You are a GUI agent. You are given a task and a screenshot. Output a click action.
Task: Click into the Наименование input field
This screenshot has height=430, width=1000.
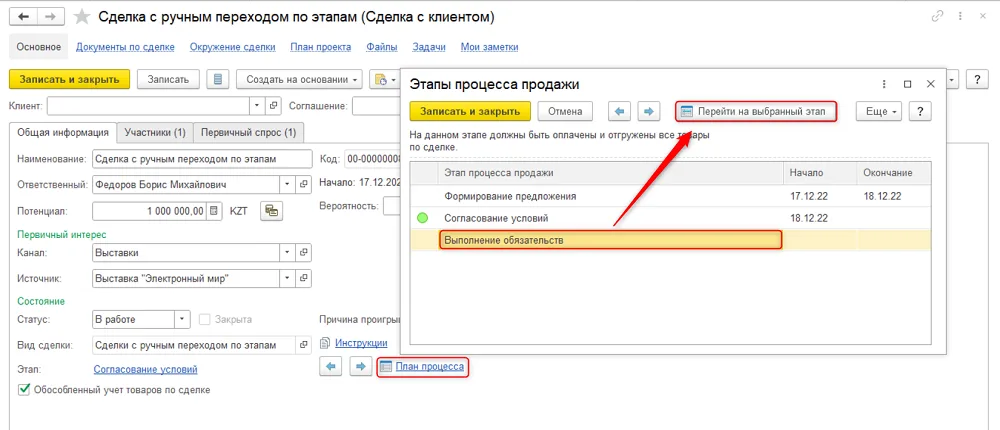click(x=202, y=159)
